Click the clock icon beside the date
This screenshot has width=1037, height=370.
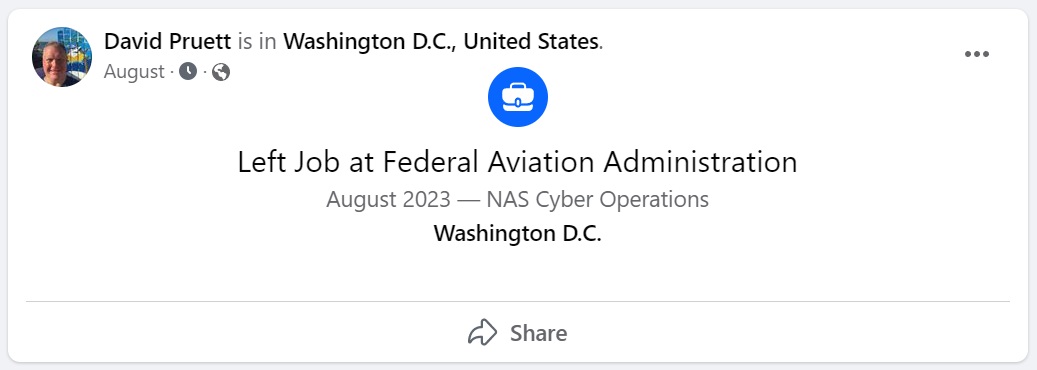click(188, 71)
